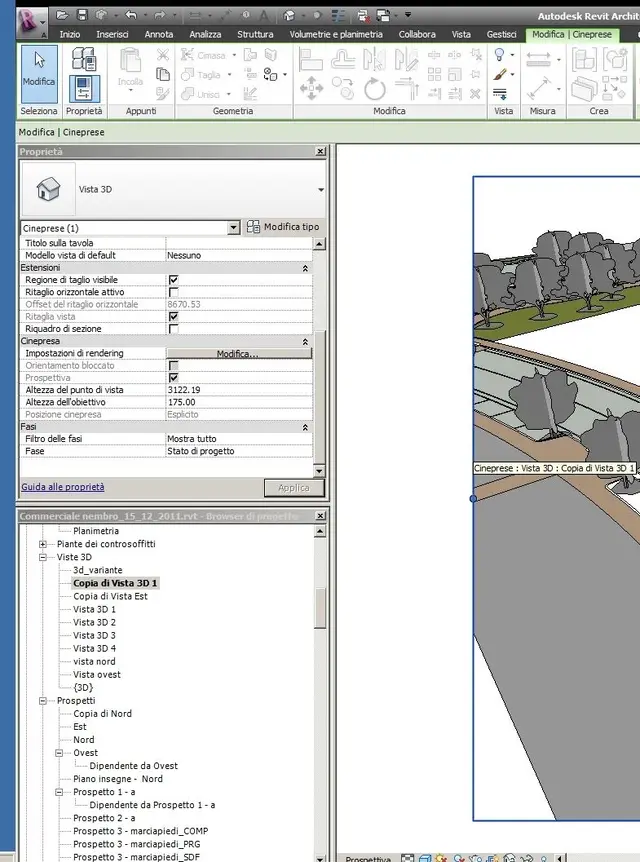Click the Undo arrow in quick access toolbar
640x862 pixels.
point(131,15)
